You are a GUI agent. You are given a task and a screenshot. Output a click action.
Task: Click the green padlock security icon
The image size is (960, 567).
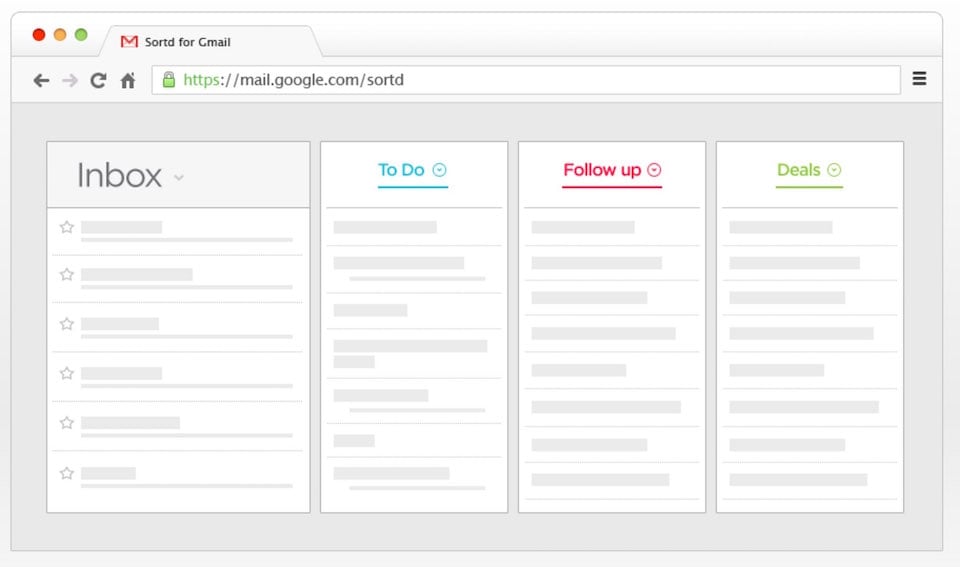point(168,80)
